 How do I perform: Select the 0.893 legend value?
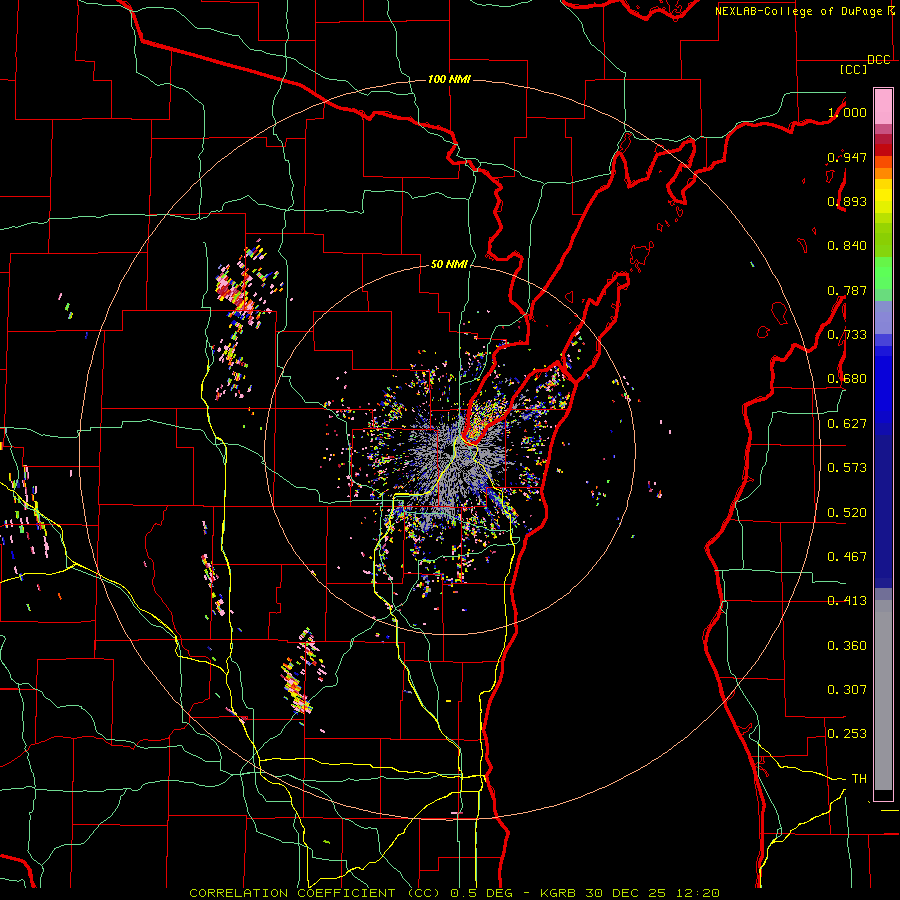(x=847, y=201)
